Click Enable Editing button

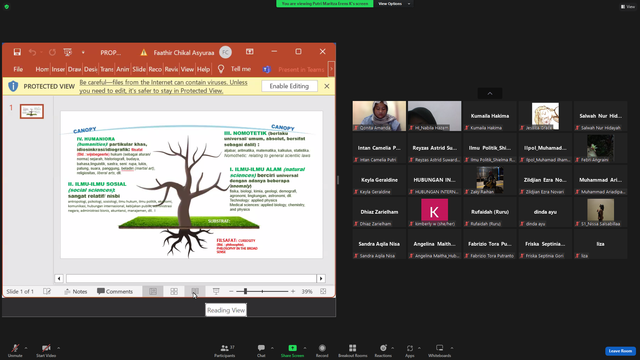289,86
